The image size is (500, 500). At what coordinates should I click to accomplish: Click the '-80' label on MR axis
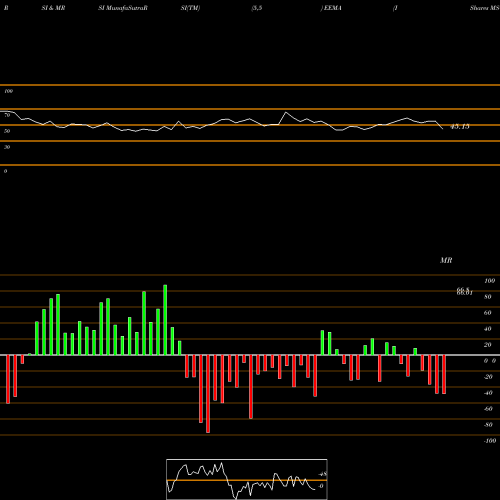[x=488, y=425]
